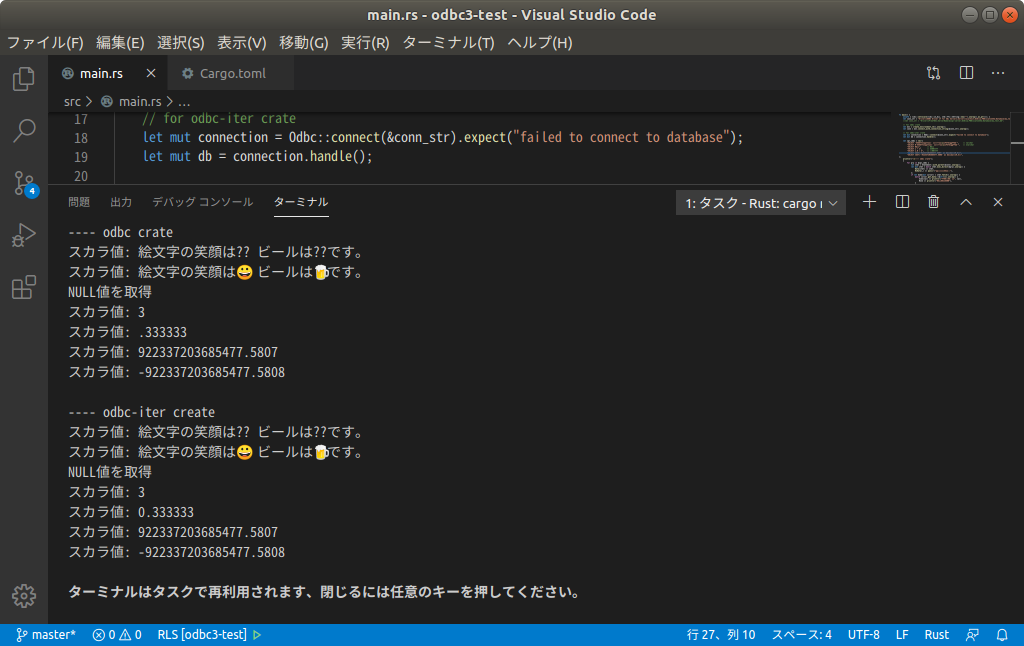1024x646 pixels.
Task: Switch to the デバッグ コンソール tab
Action: [202, 202]
